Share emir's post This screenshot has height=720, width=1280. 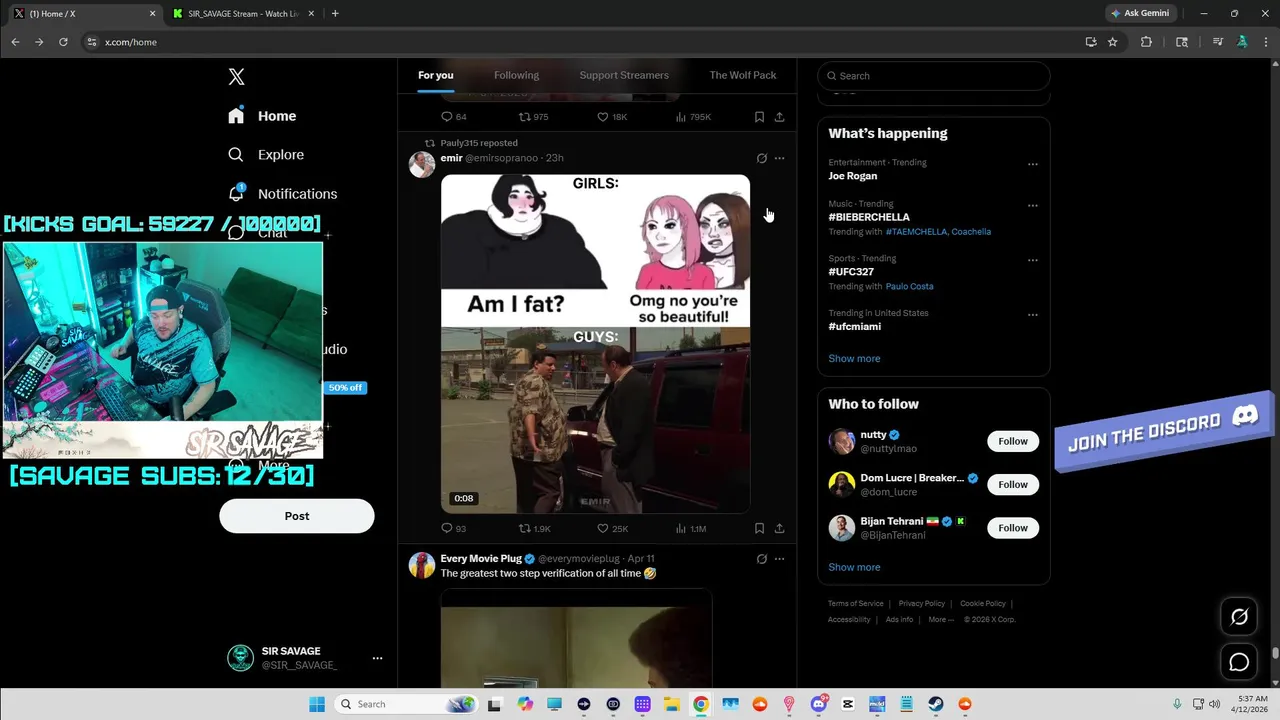point(779,529)
